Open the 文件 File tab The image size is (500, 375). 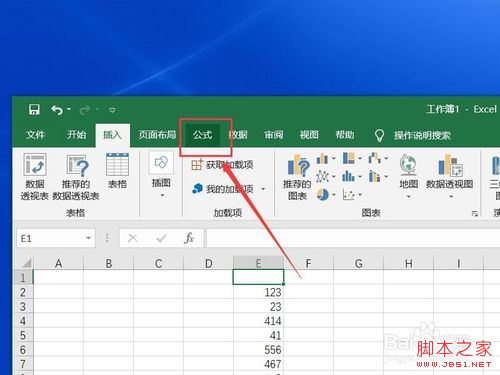(36, 135)
